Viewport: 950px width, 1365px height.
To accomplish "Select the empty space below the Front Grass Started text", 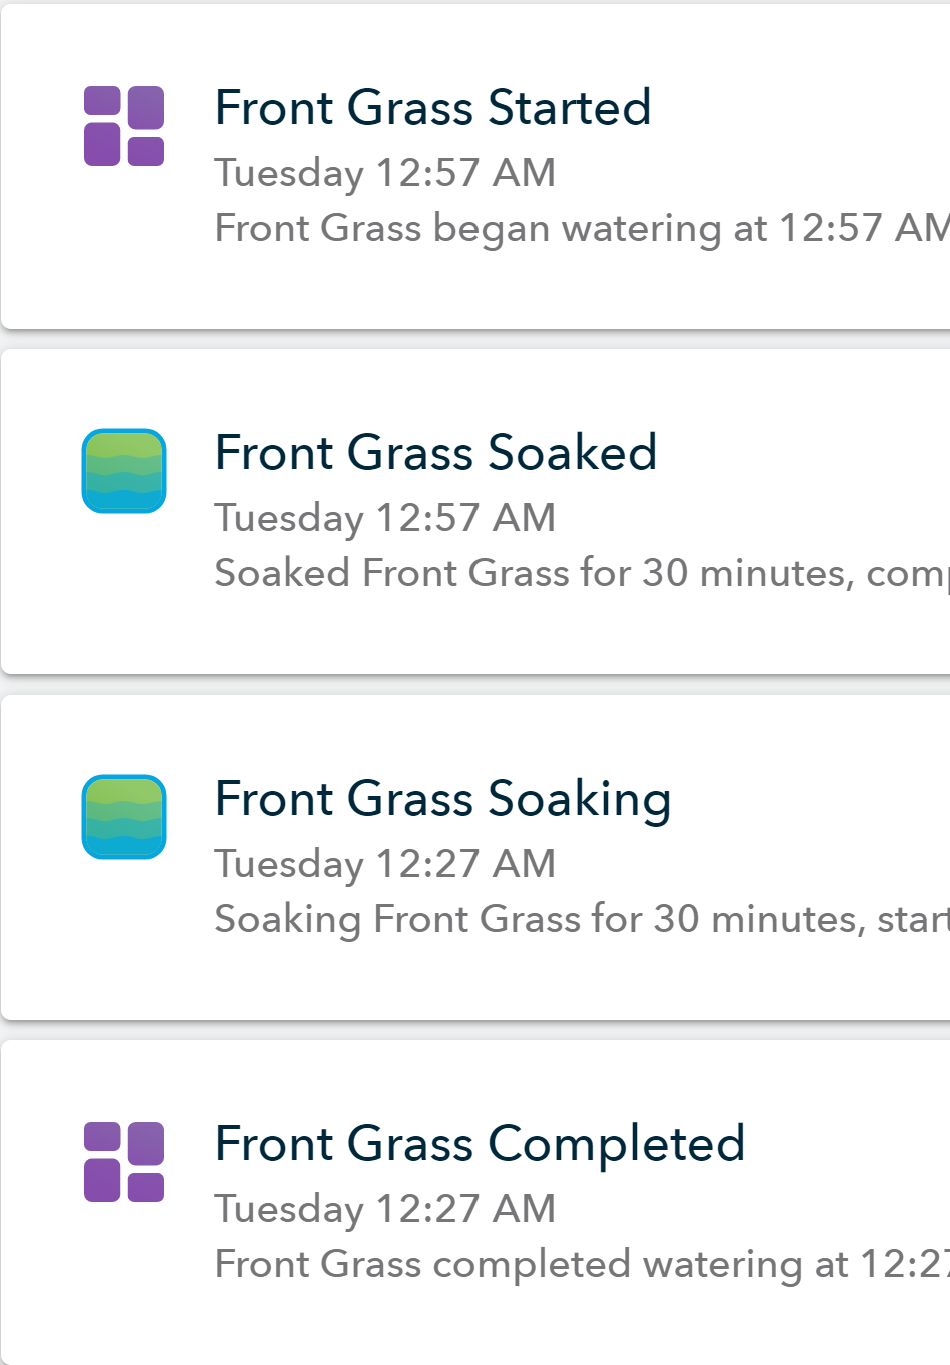I will (476, 289).
